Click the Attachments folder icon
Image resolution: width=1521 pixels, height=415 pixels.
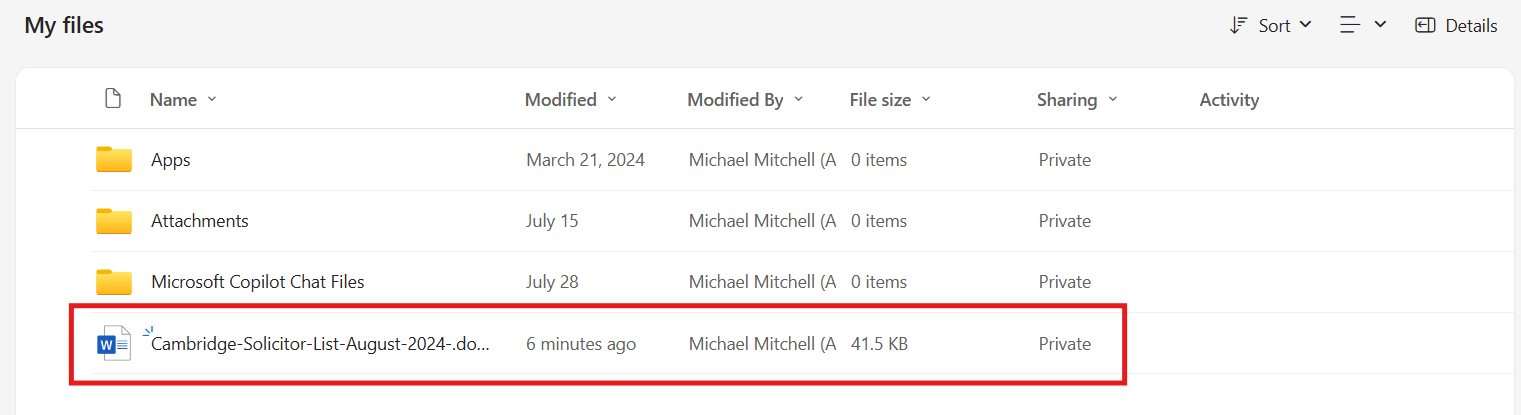(x=114, y=221)
